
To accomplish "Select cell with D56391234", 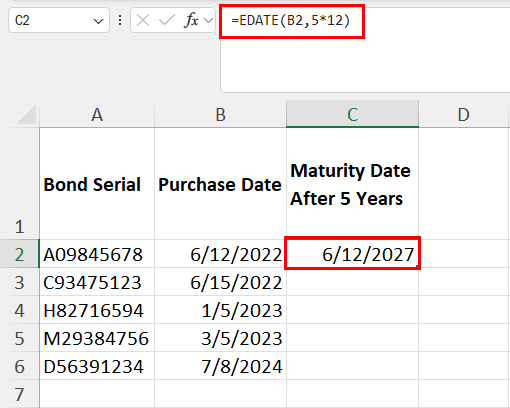I will [97, 366].
